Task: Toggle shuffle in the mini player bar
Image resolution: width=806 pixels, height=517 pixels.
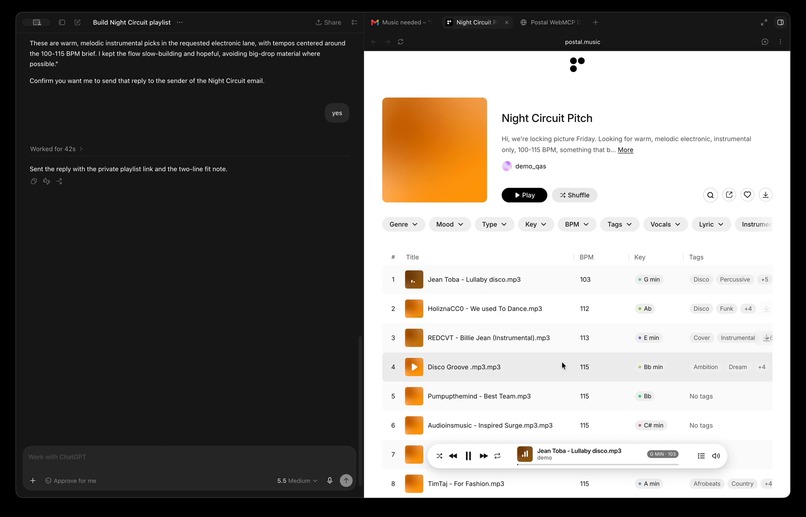Action: click(439, 456)
